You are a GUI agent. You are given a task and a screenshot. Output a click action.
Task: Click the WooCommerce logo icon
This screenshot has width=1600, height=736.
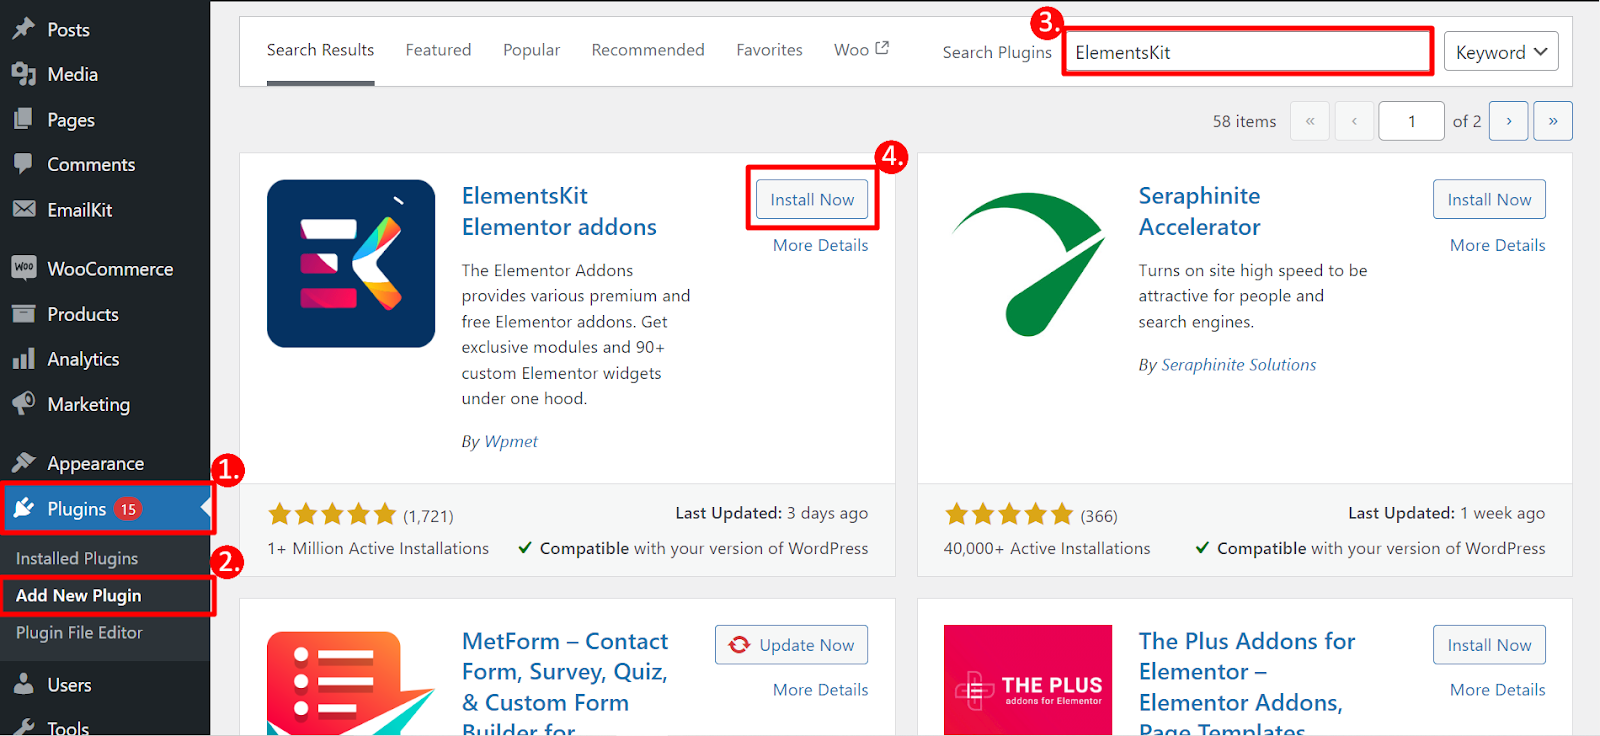pos(24,268)
